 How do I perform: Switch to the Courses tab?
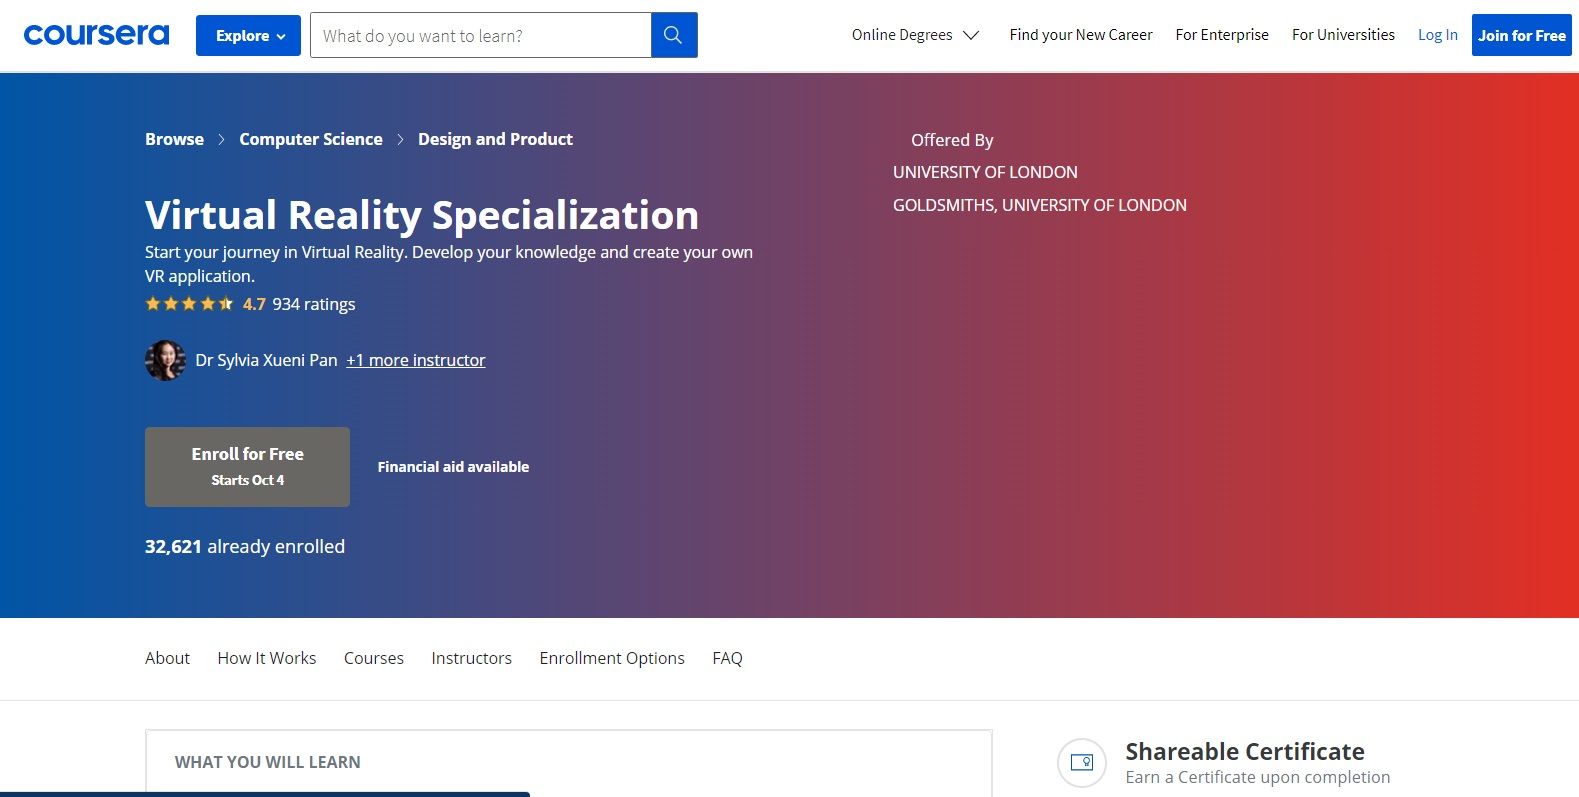click(374, 658)
